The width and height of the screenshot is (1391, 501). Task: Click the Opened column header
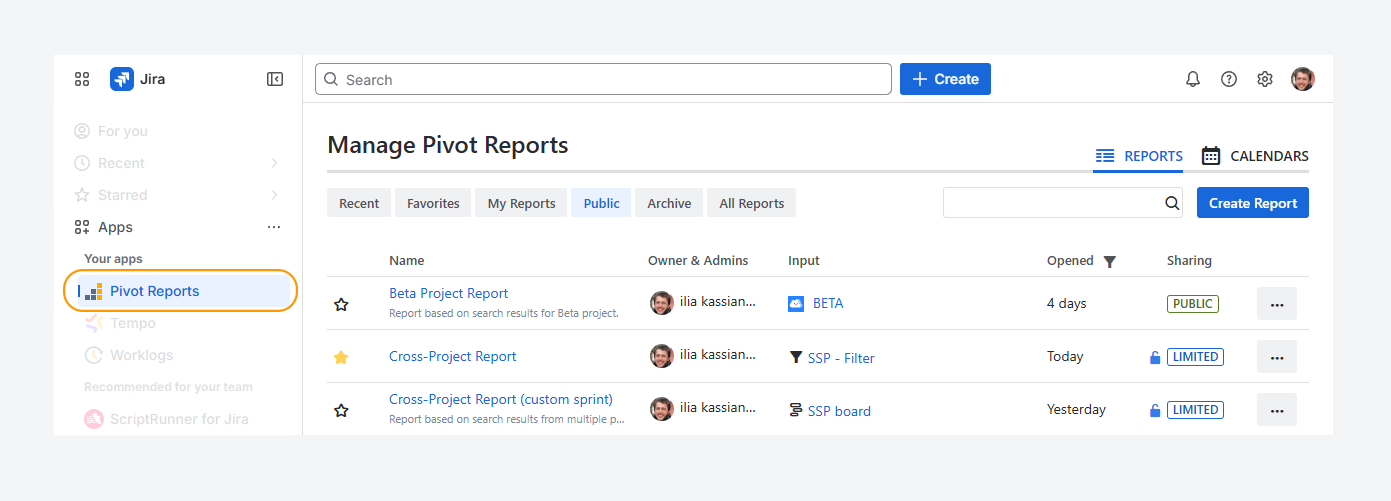point(1070,261)
